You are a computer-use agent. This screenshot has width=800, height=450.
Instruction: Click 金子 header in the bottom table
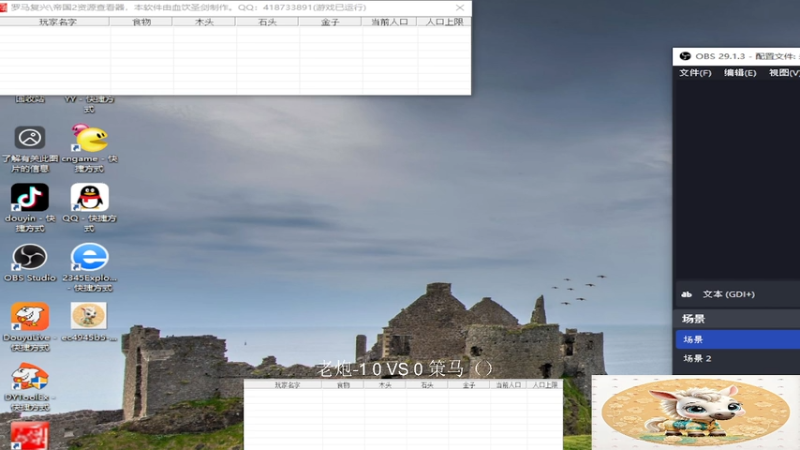(469, 385)
